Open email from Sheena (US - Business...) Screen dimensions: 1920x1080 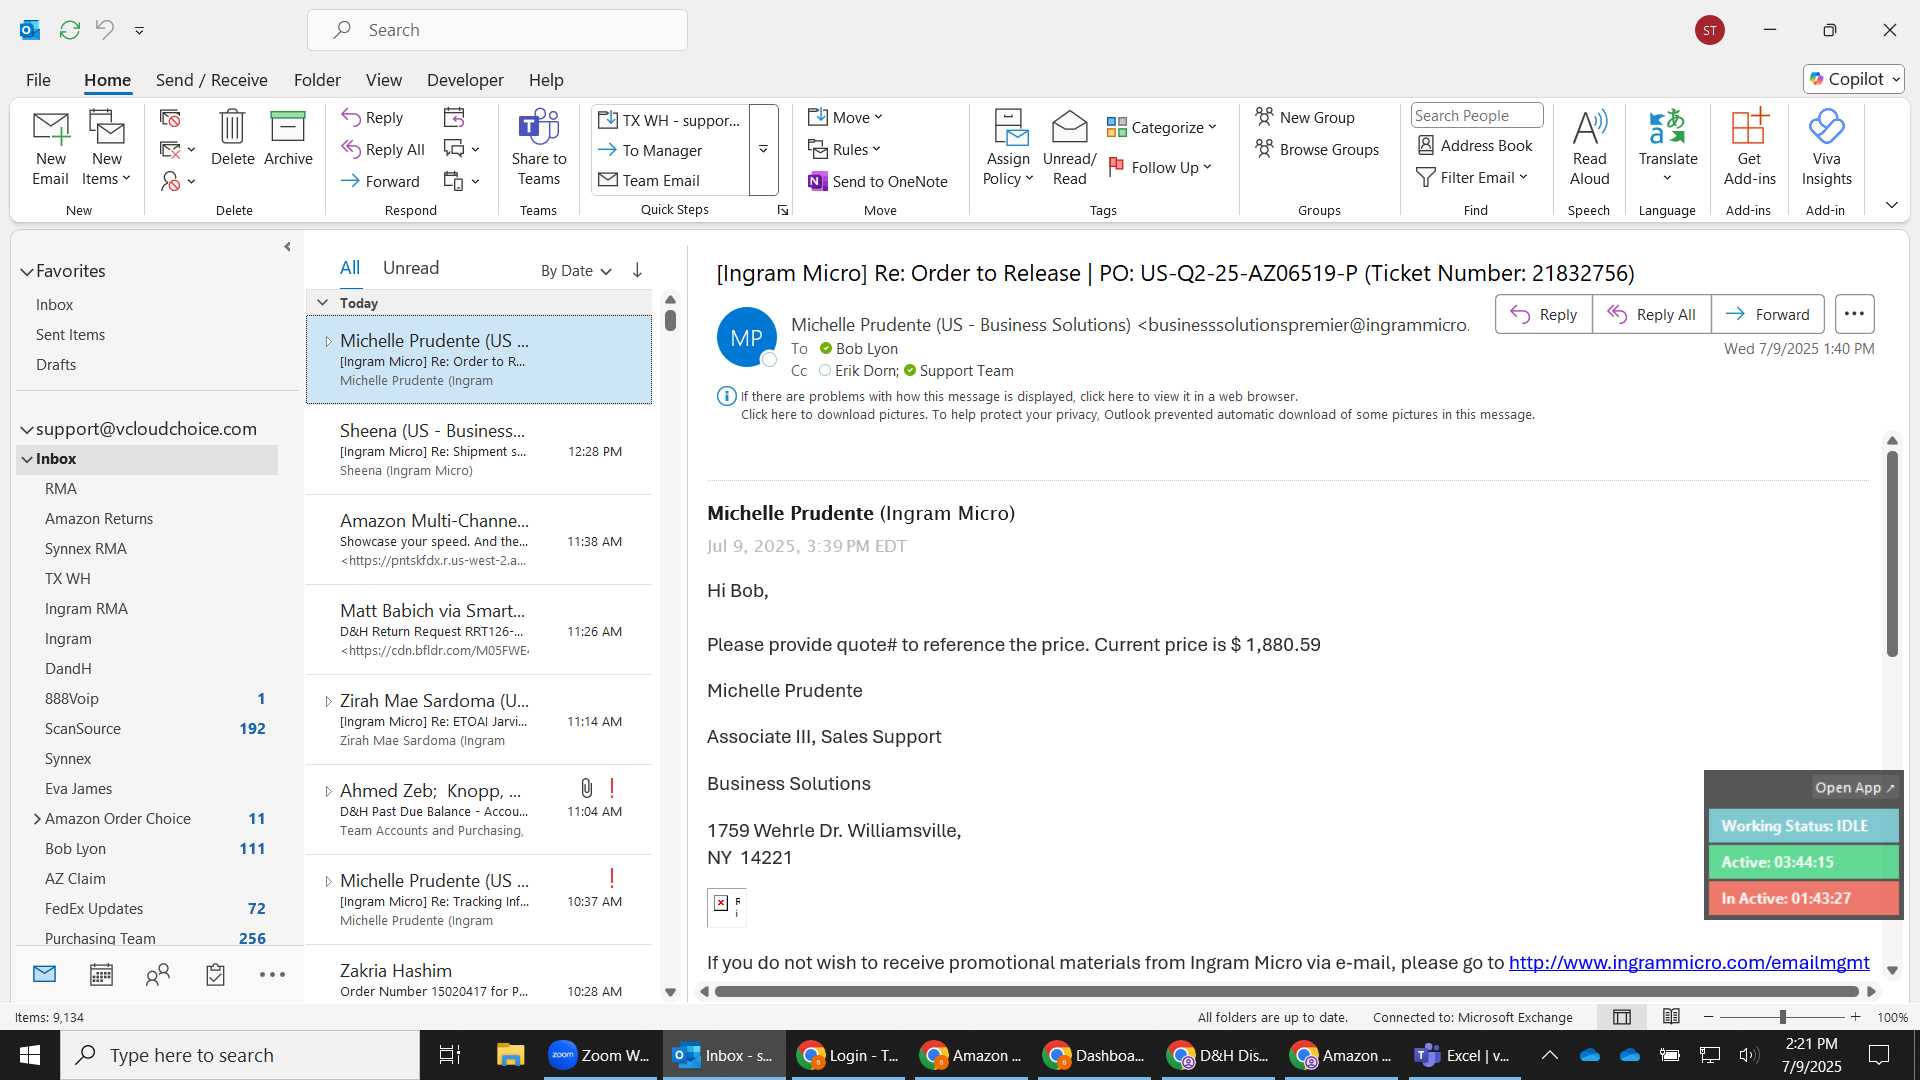479,450
